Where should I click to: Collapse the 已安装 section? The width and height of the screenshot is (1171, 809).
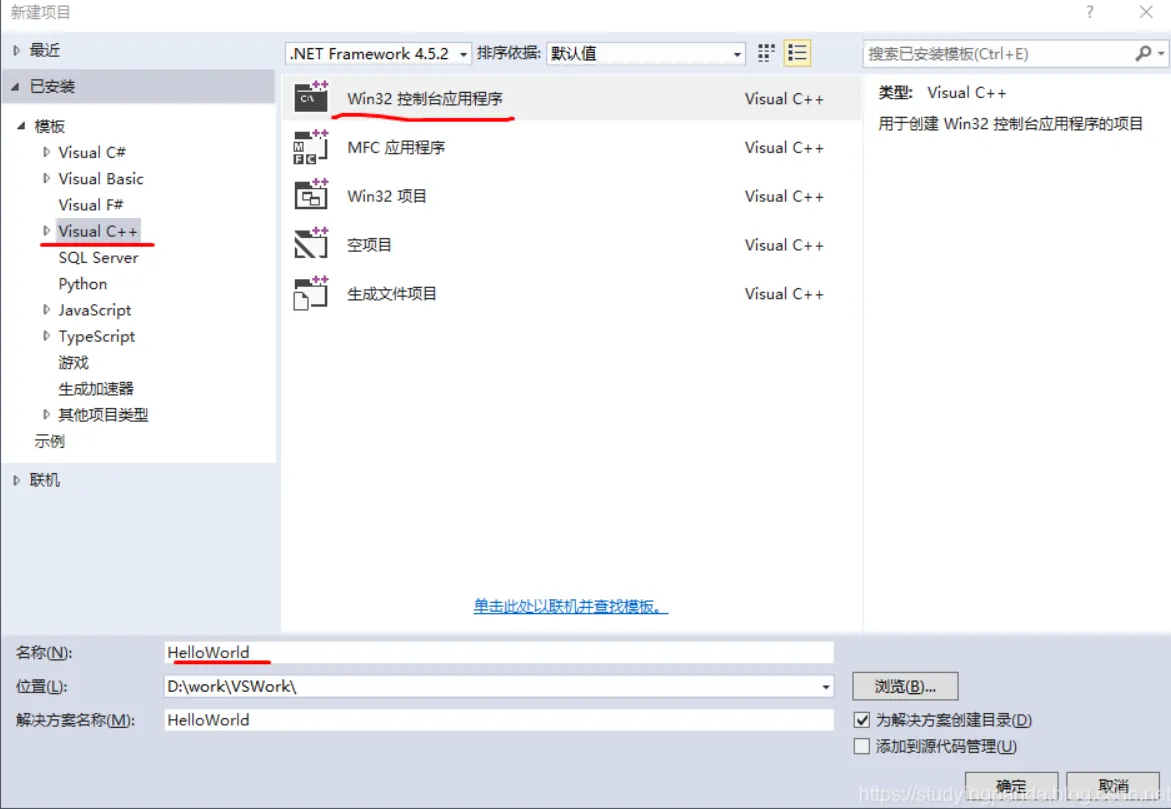[x=16, y=87]
